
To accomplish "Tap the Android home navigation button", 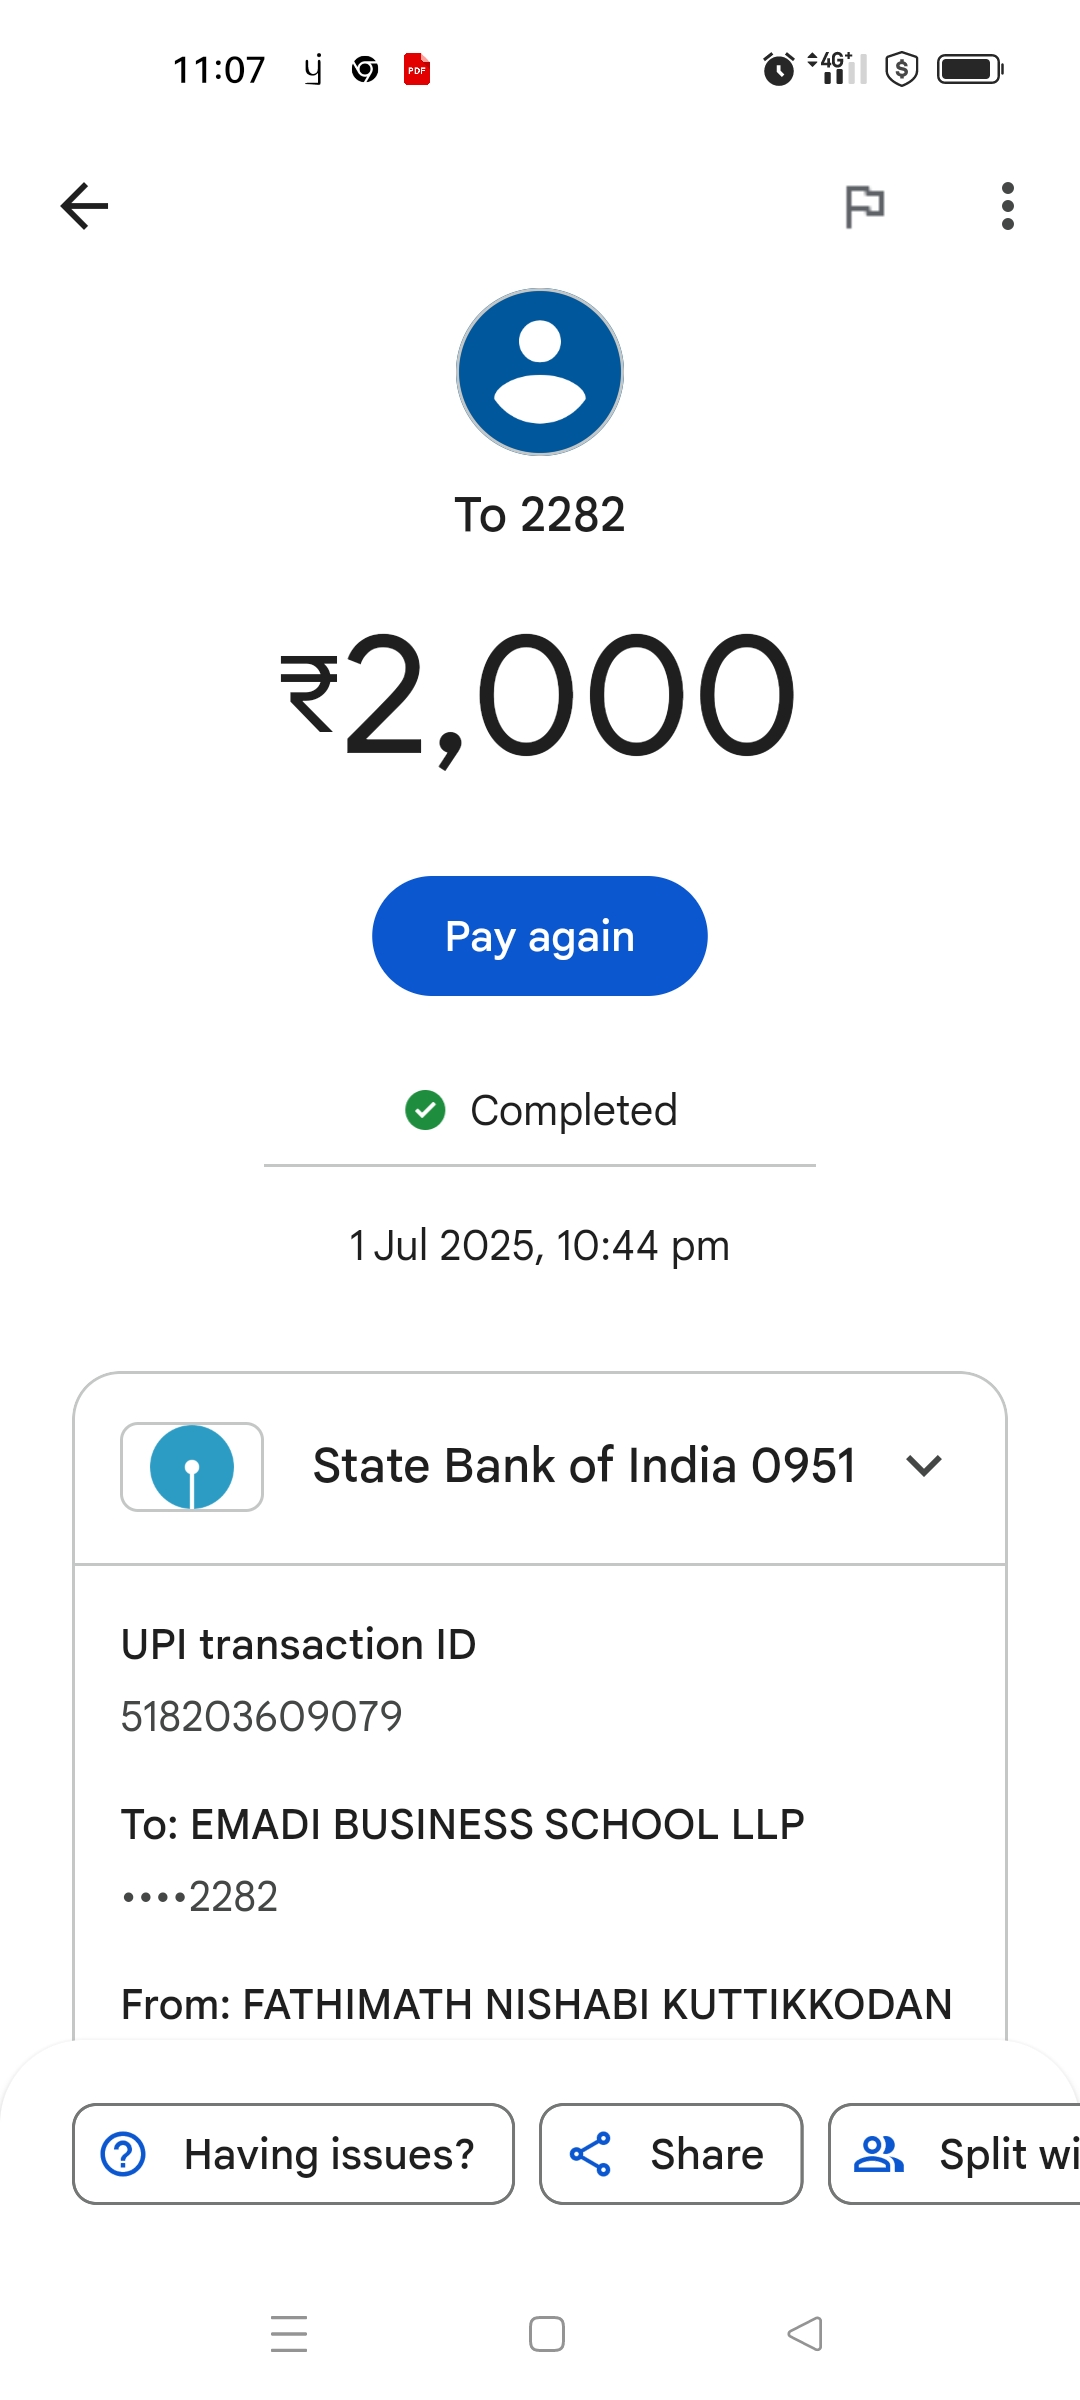I will pyautogui.click(x=547, y=2334).
